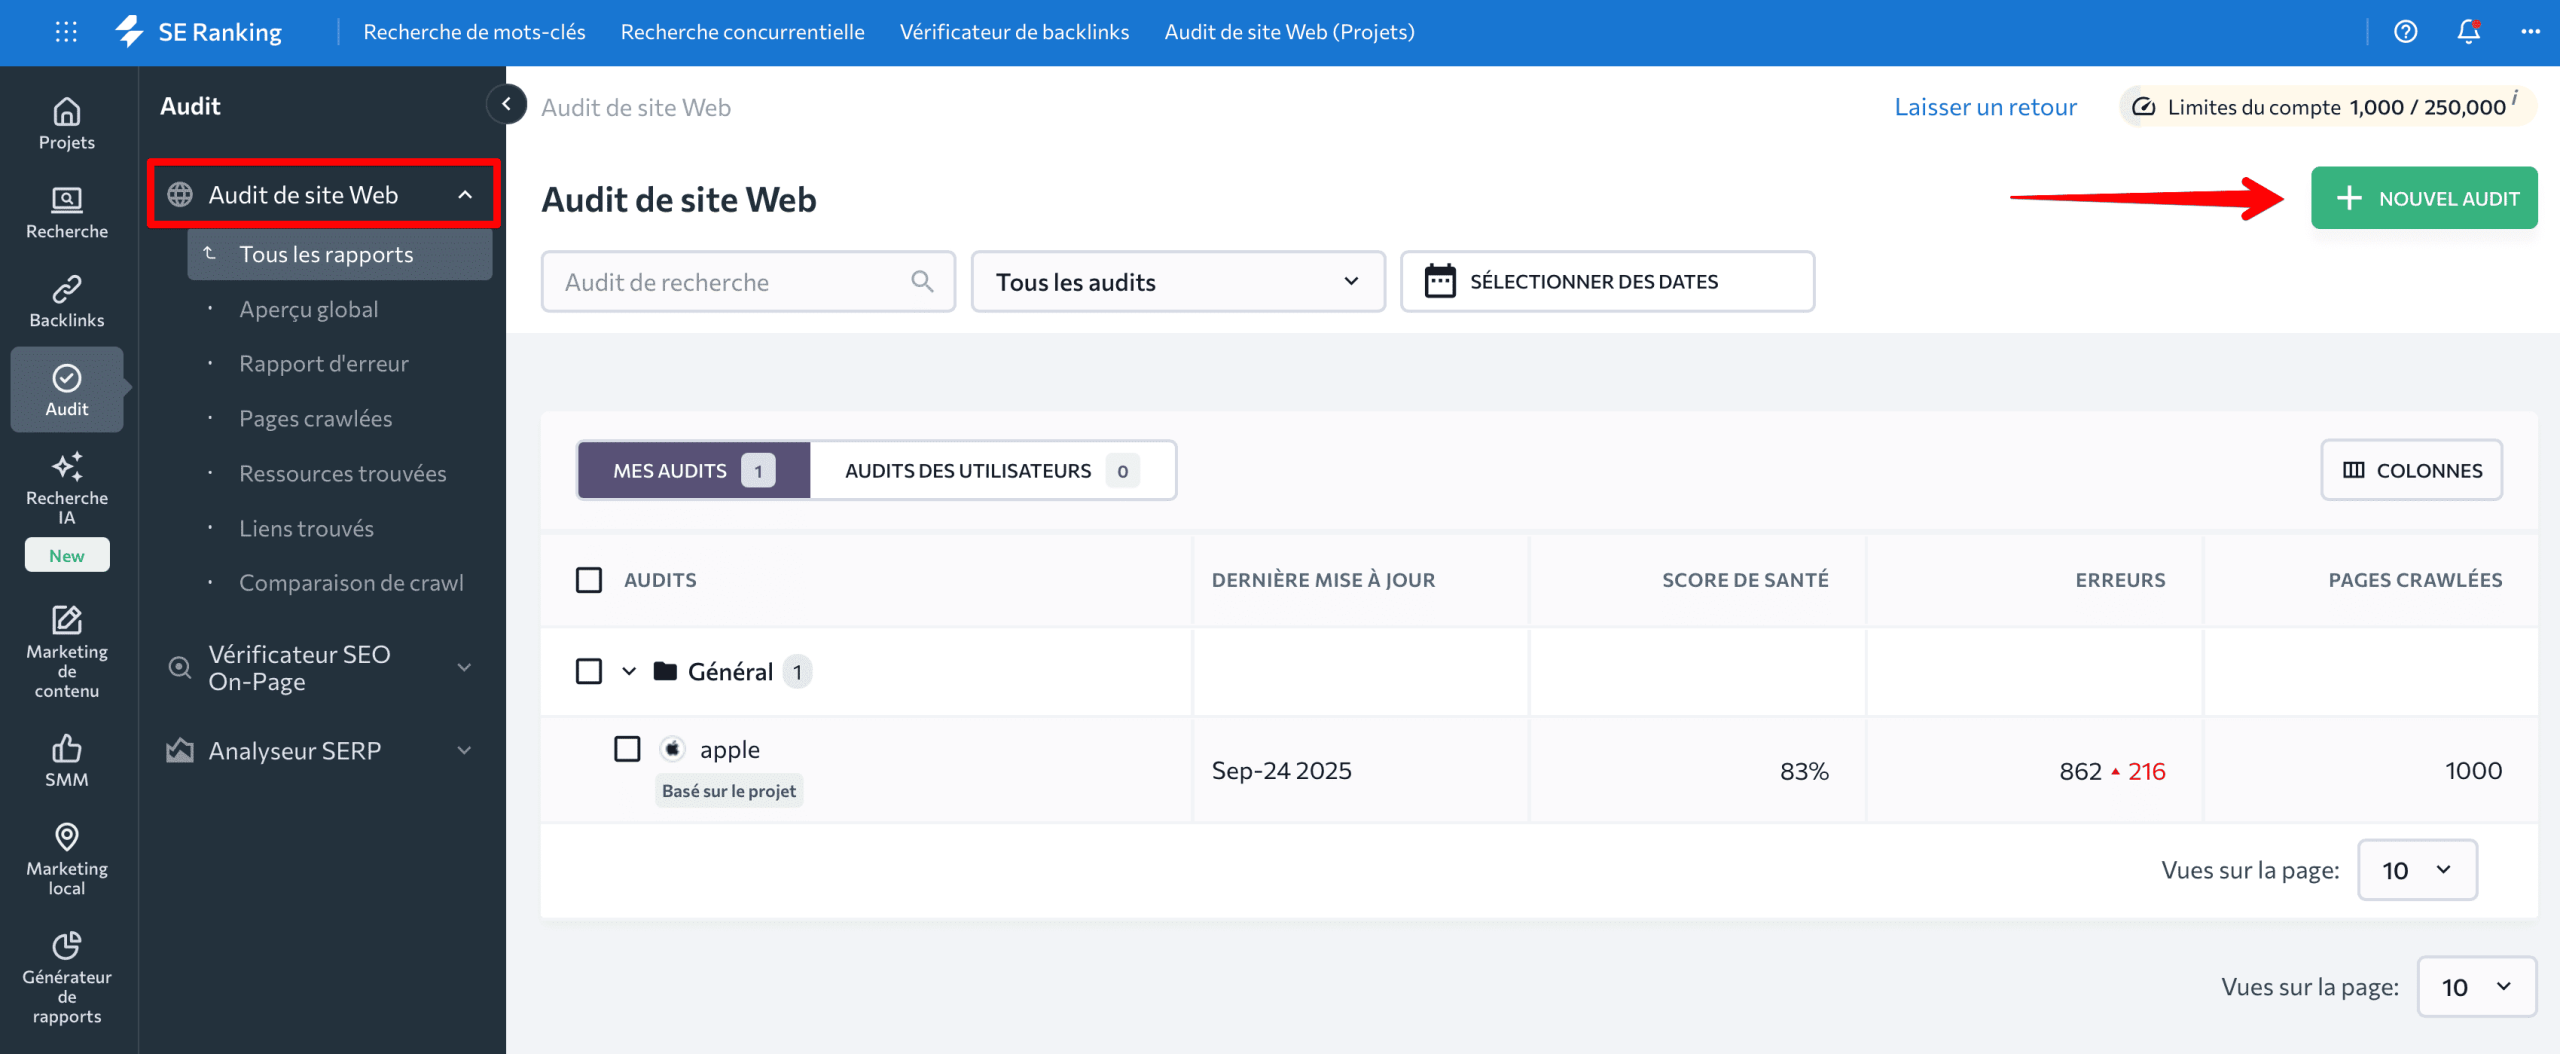Open the apps grid launcher icon
This screenshot has width=2560, height=1054.
[66, 32]
